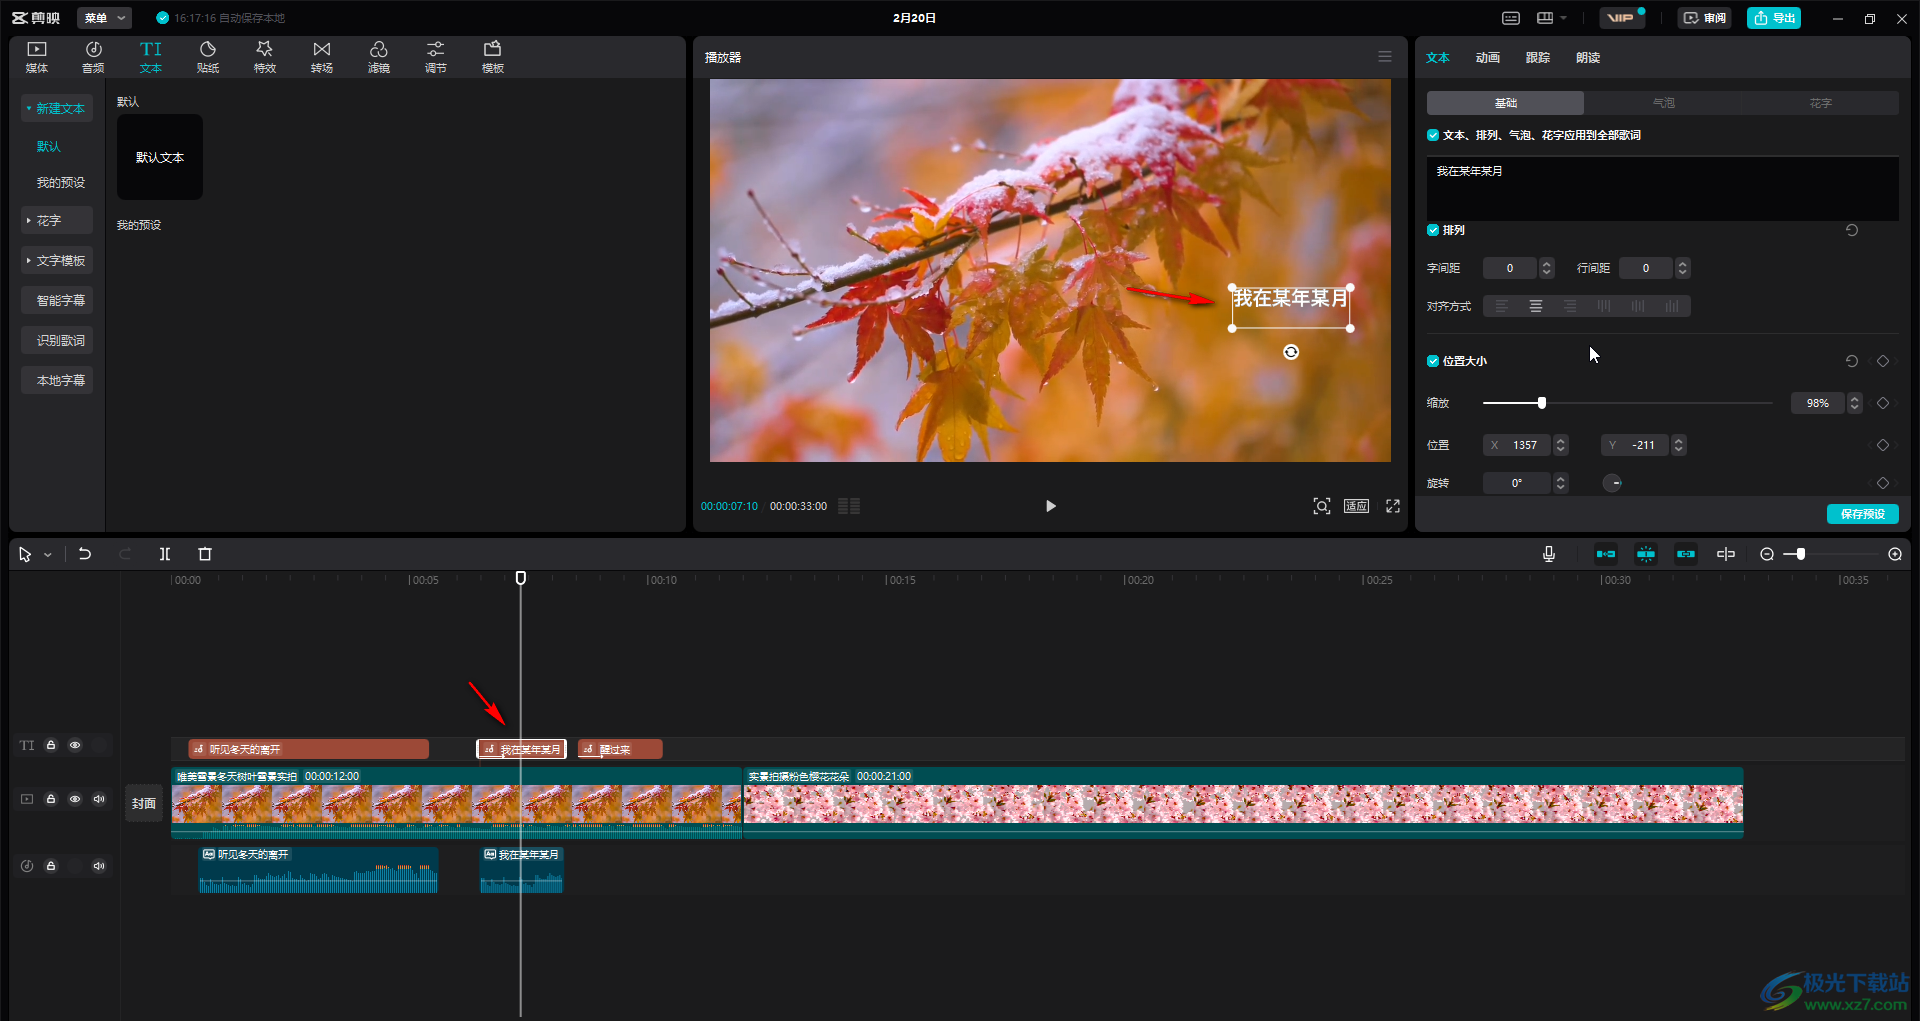Open the 特效 effects panel
The width and height of the screenshot is (1920, 1021).
tap(265, 57)
